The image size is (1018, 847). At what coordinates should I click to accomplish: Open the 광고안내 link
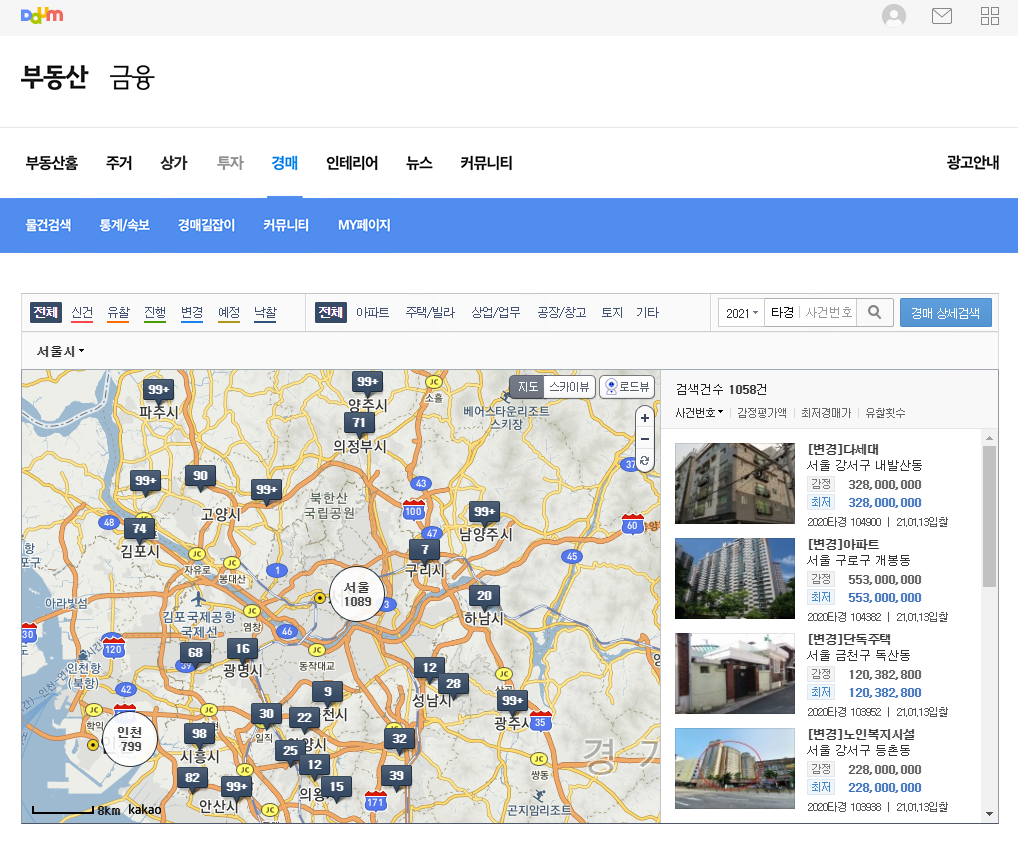pyautogui.click(x=973, y=163)
